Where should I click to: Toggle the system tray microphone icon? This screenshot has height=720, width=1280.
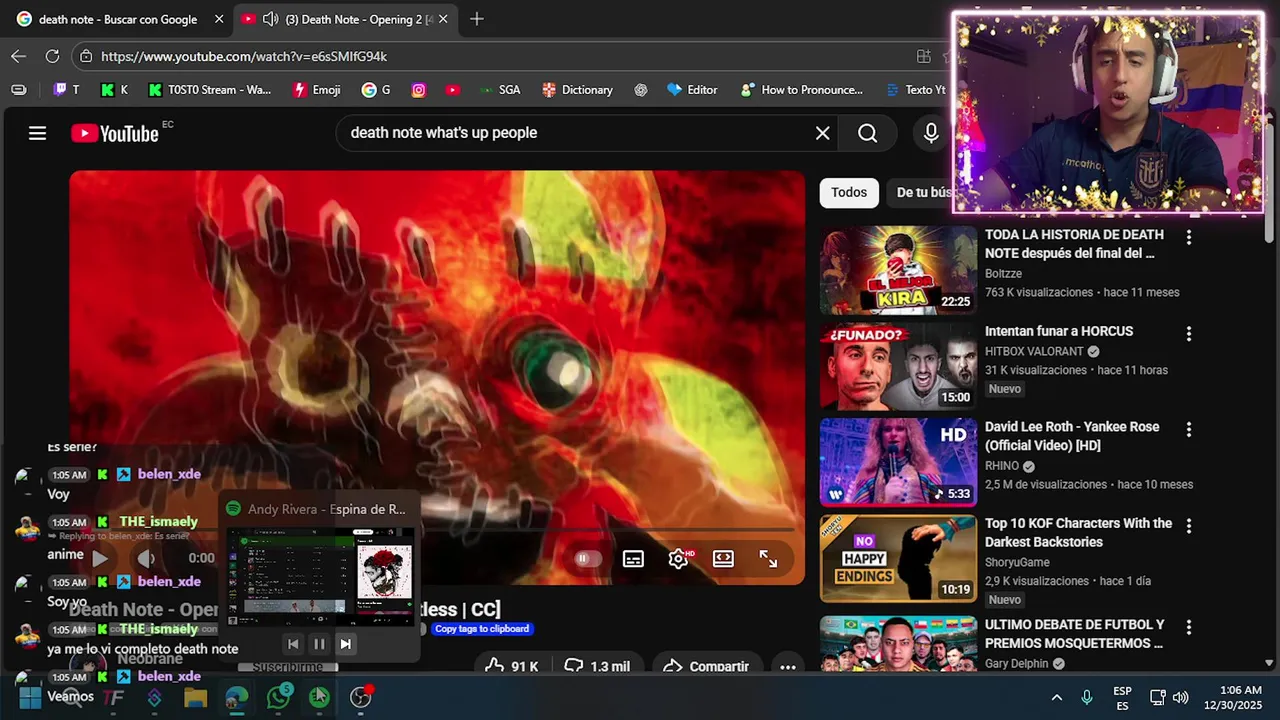(x=1087, y=697)
